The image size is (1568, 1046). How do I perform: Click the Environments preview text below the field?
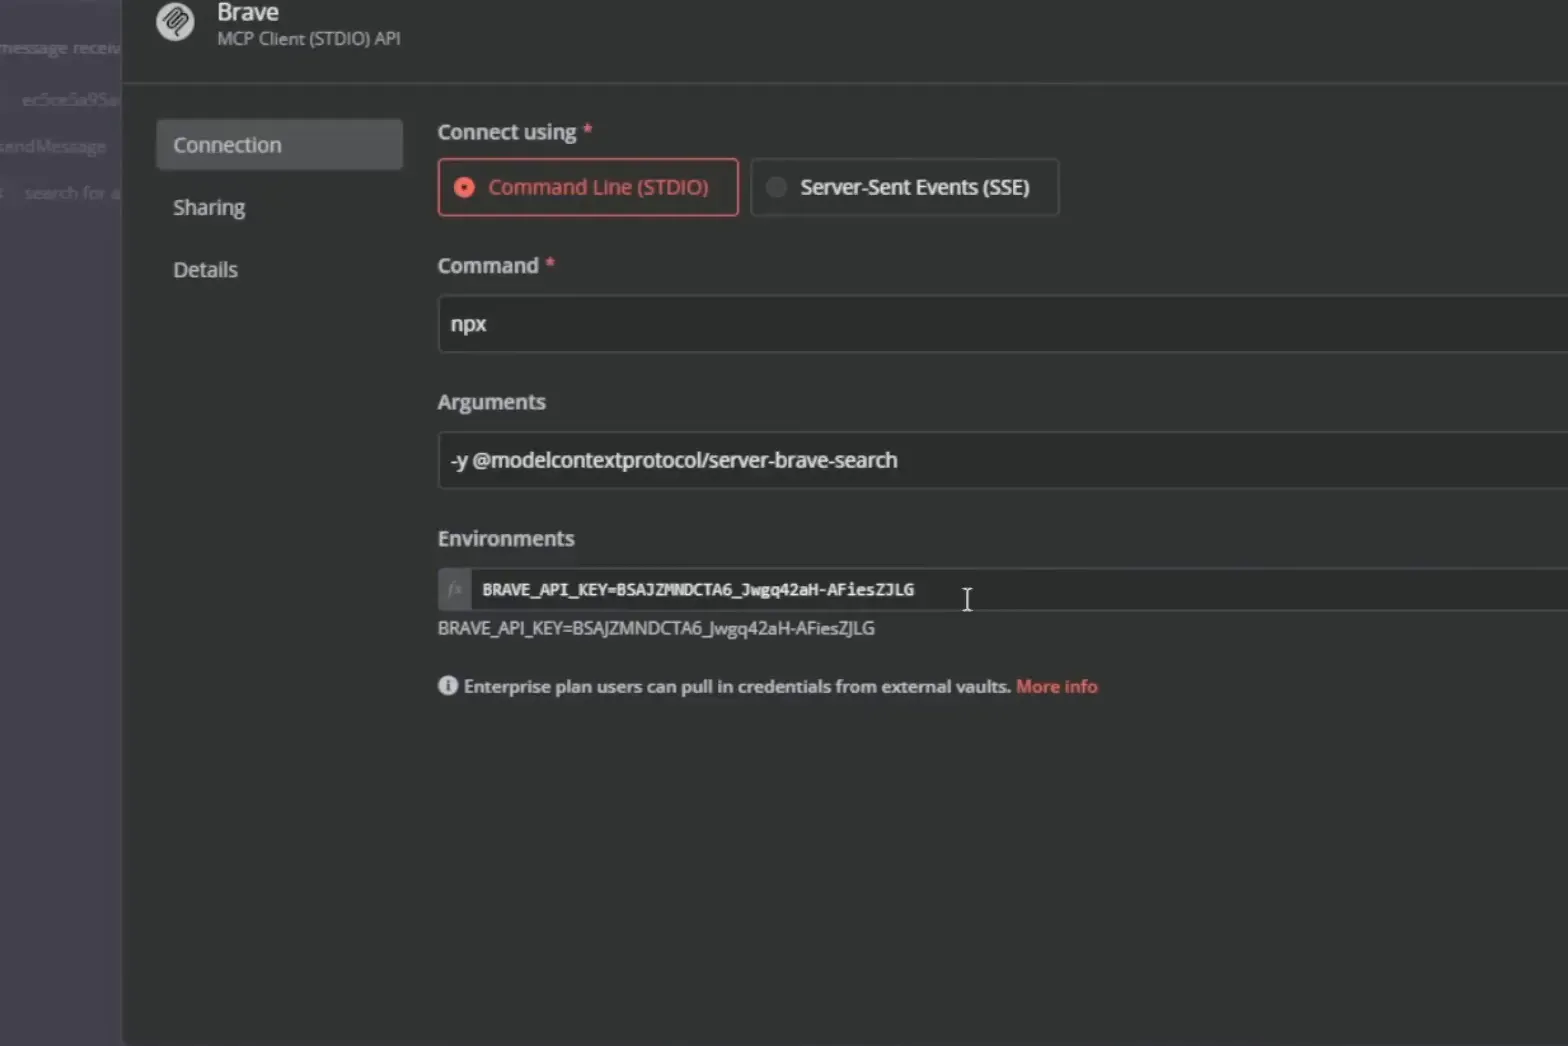[656, 628]
